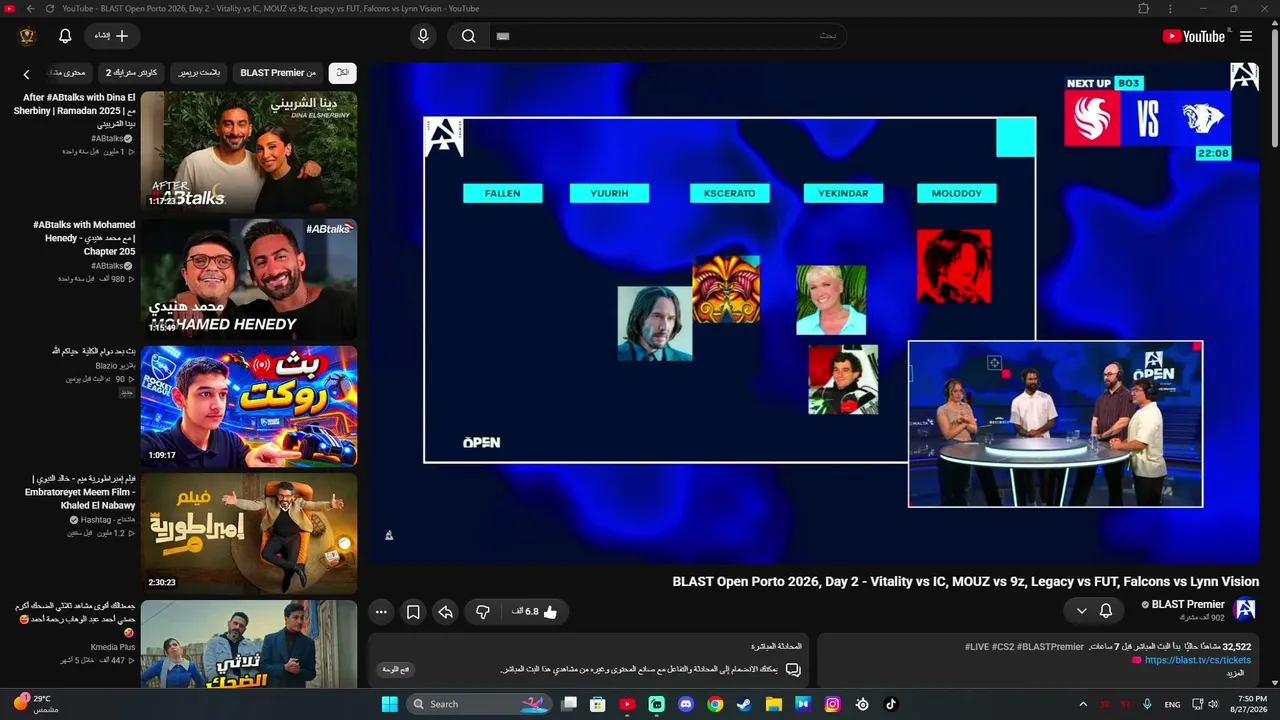Start voice search with the microphone
The width and height of the screenshot is (1280, 720).
423,36
